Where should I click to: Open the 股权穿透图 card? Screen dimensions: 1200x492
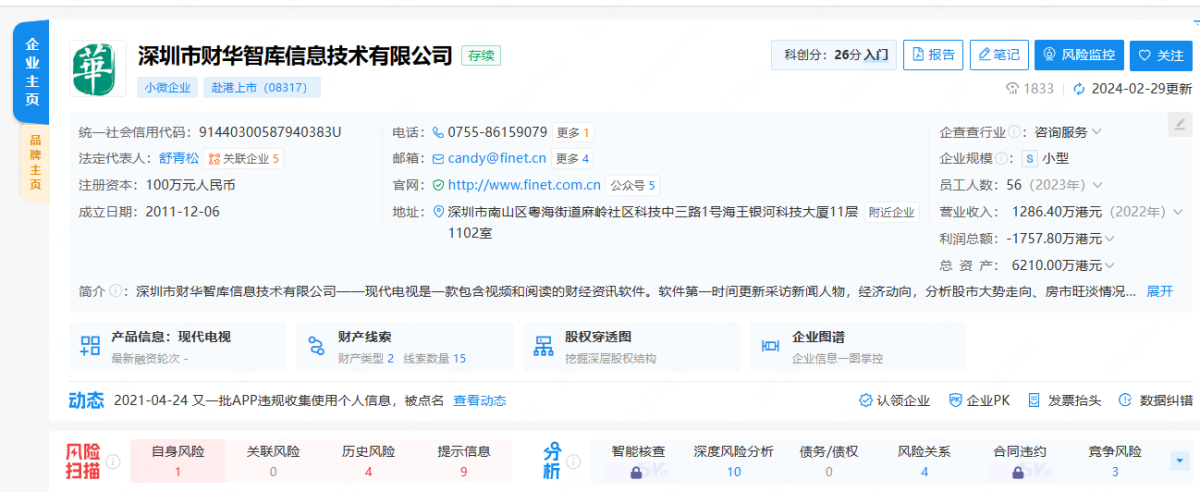[x=631, y=347]
